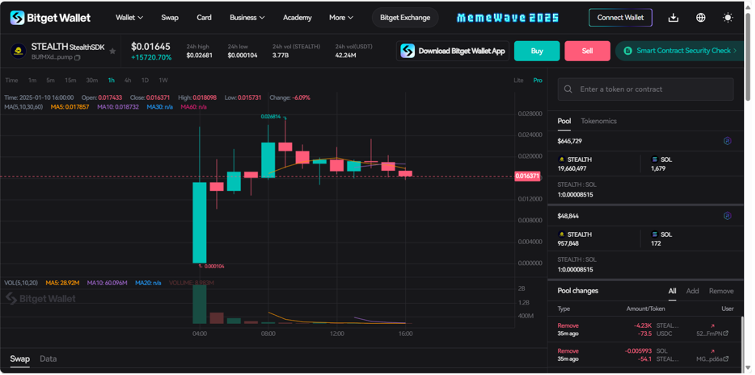
Task: Click the -0.005993 SOL remove amount
Action: click(x=638, y=351)
